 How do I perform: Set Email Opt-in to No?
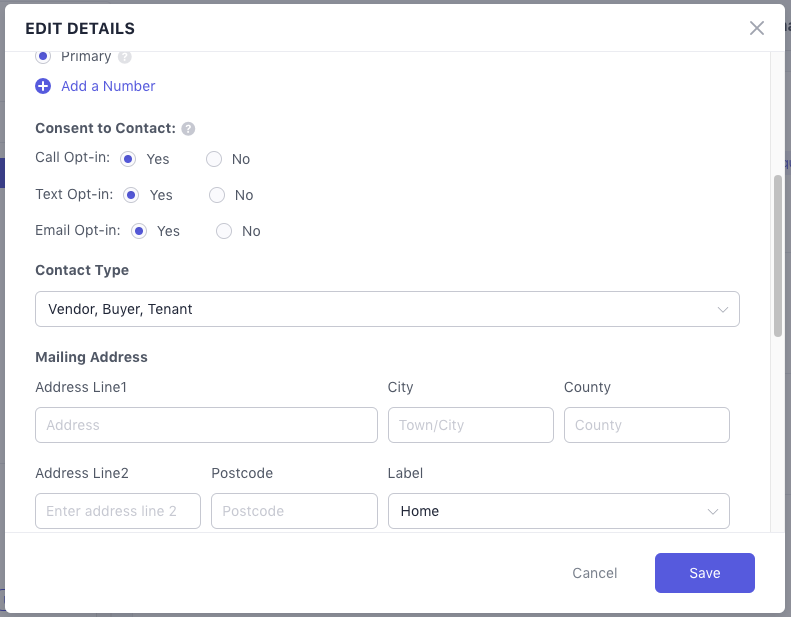coord(224,231)
